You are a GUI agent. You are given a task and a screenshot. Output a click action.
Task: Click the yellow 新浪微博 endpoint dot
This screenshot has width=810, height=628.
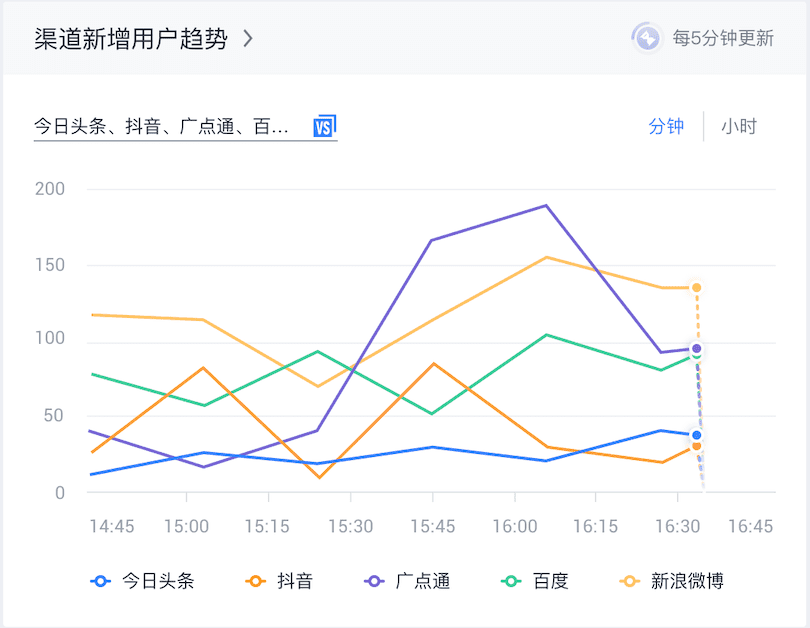696,288
